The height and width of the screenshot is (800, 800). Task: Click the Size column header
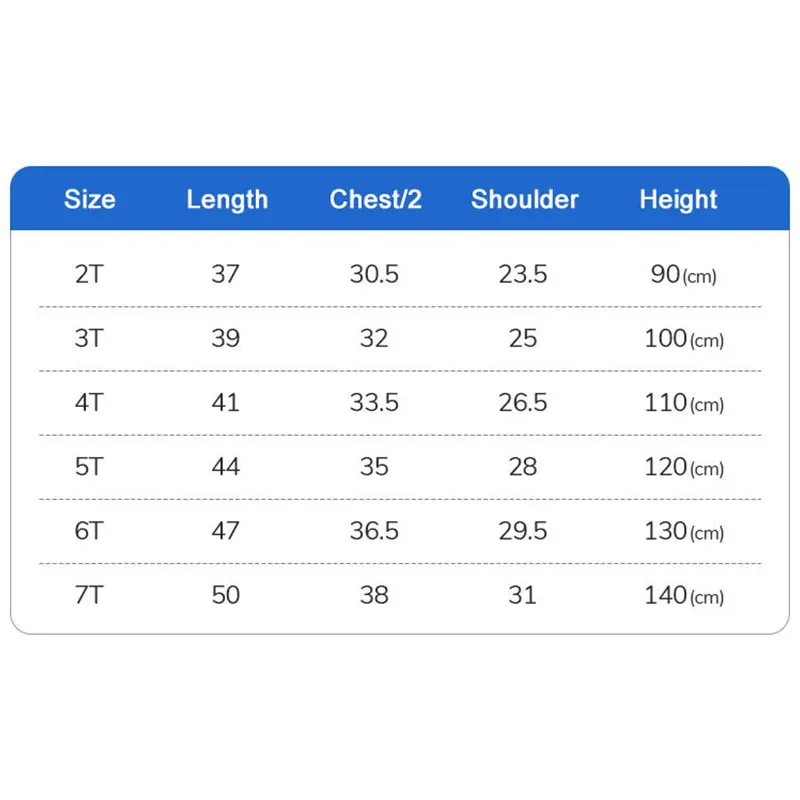(x=89, y=199)
